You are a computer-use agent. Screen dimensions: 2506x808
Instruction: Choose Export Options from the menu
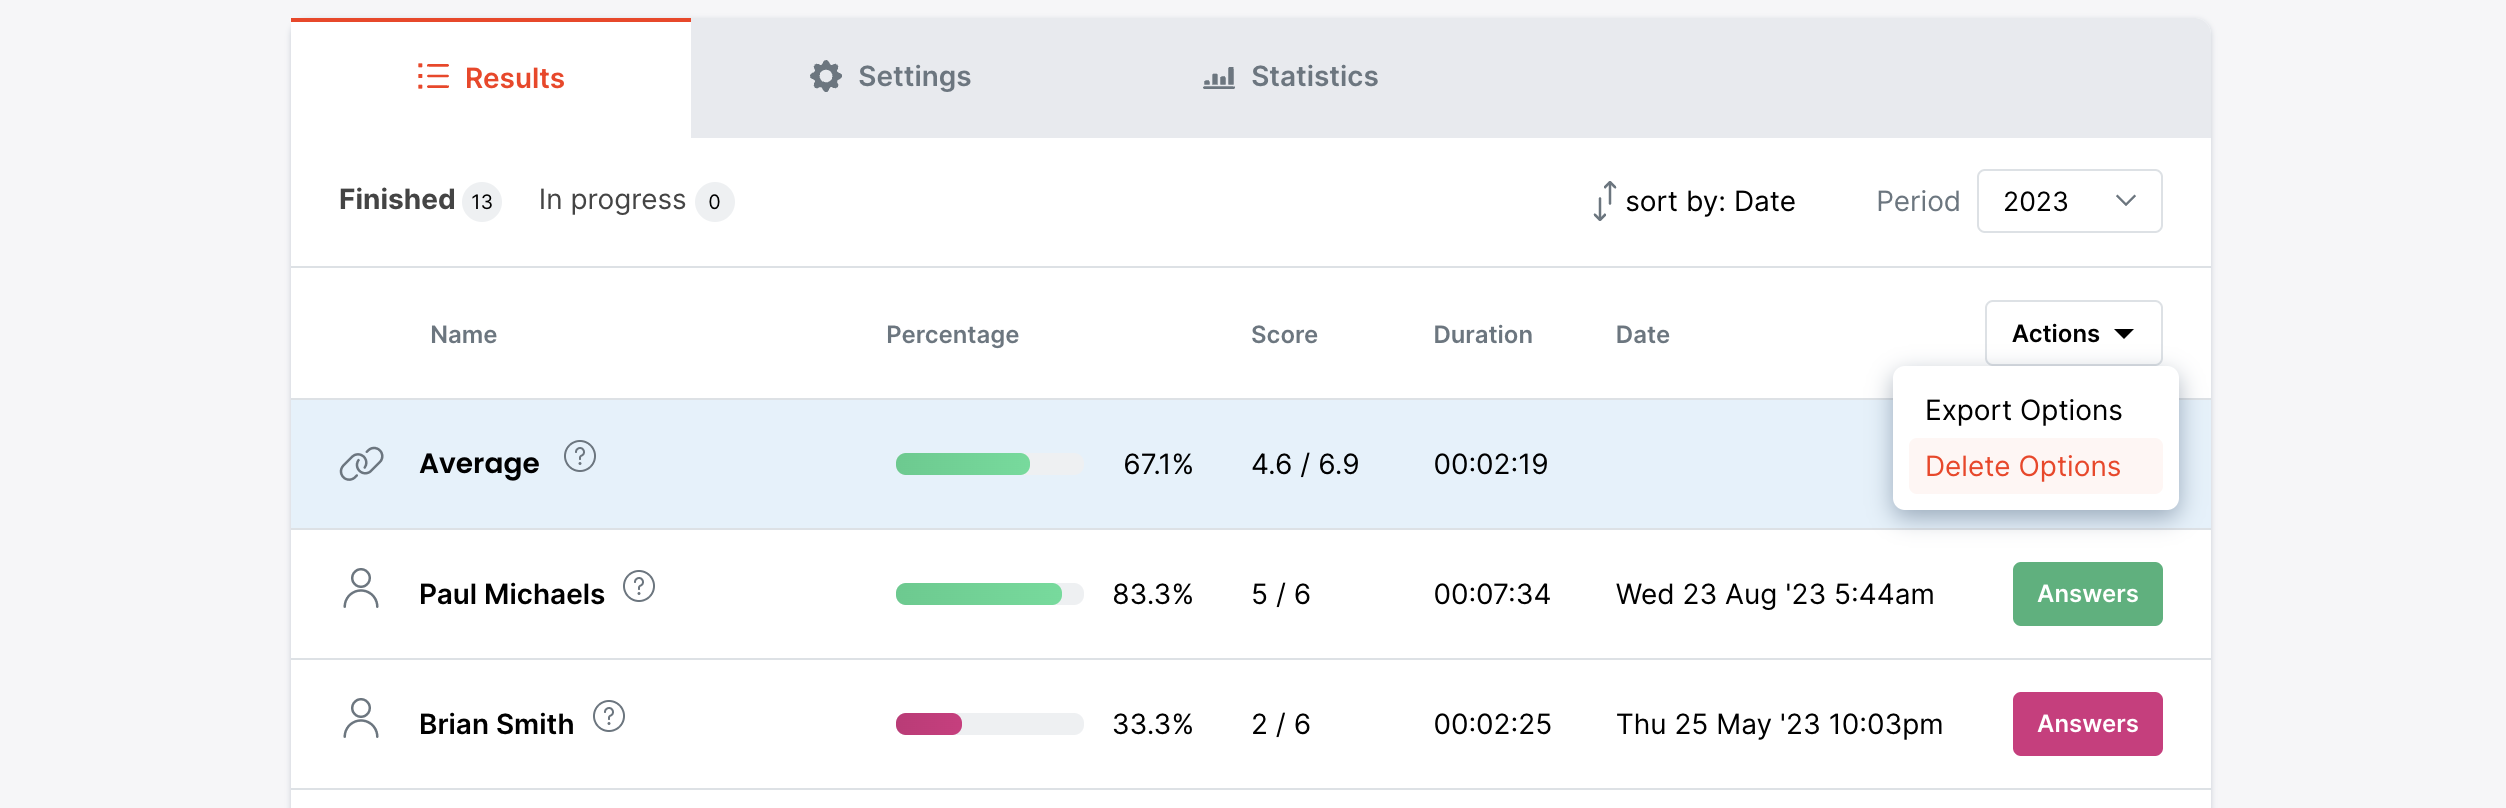pyautogui.click(x=2023, y=410)
